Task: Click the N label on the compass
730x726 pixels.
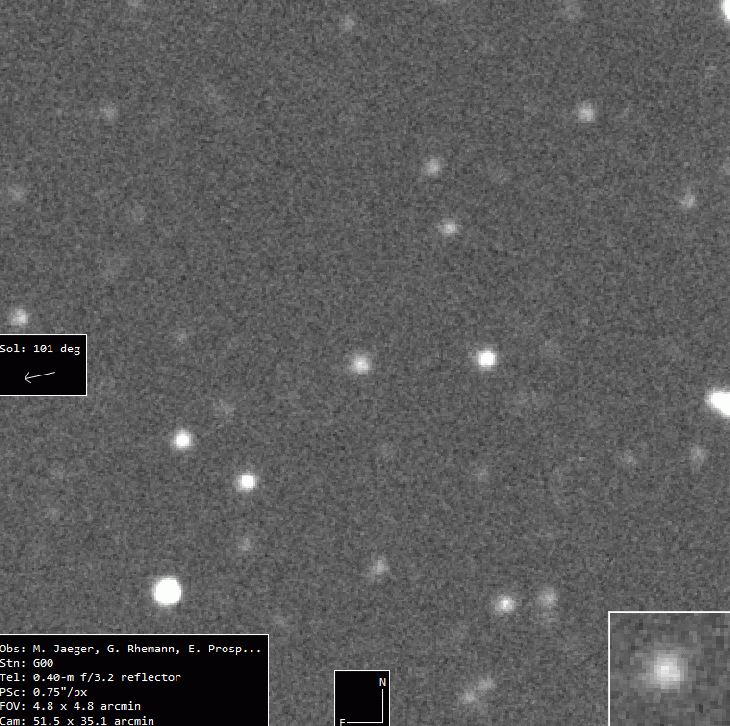Action: pos(382,682)
